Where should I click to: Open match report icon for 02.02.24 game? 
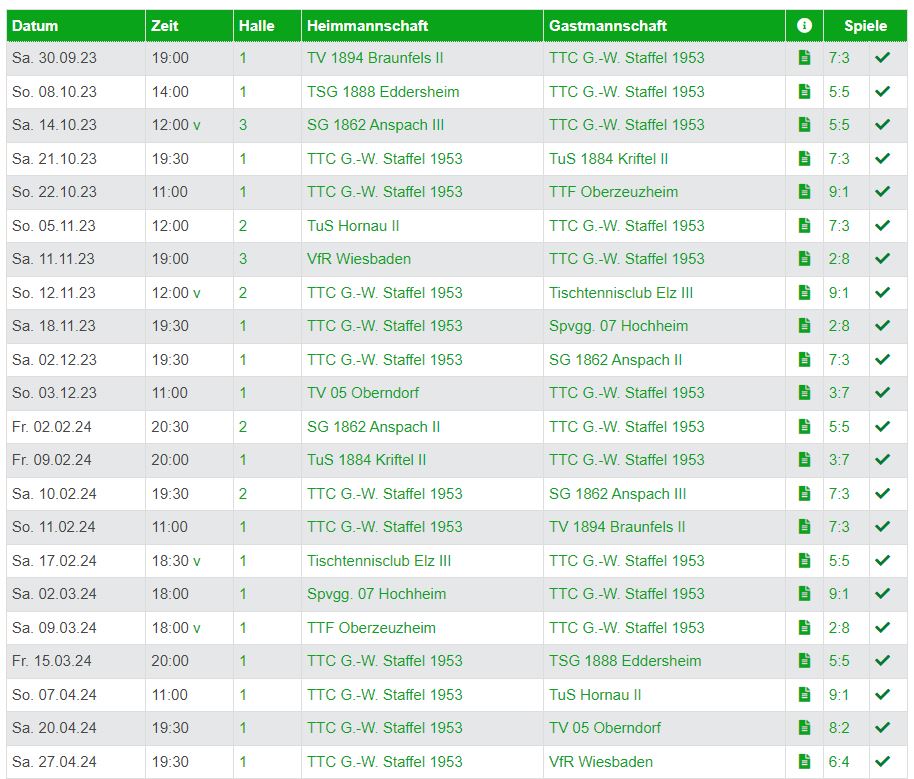pos(804,427)
